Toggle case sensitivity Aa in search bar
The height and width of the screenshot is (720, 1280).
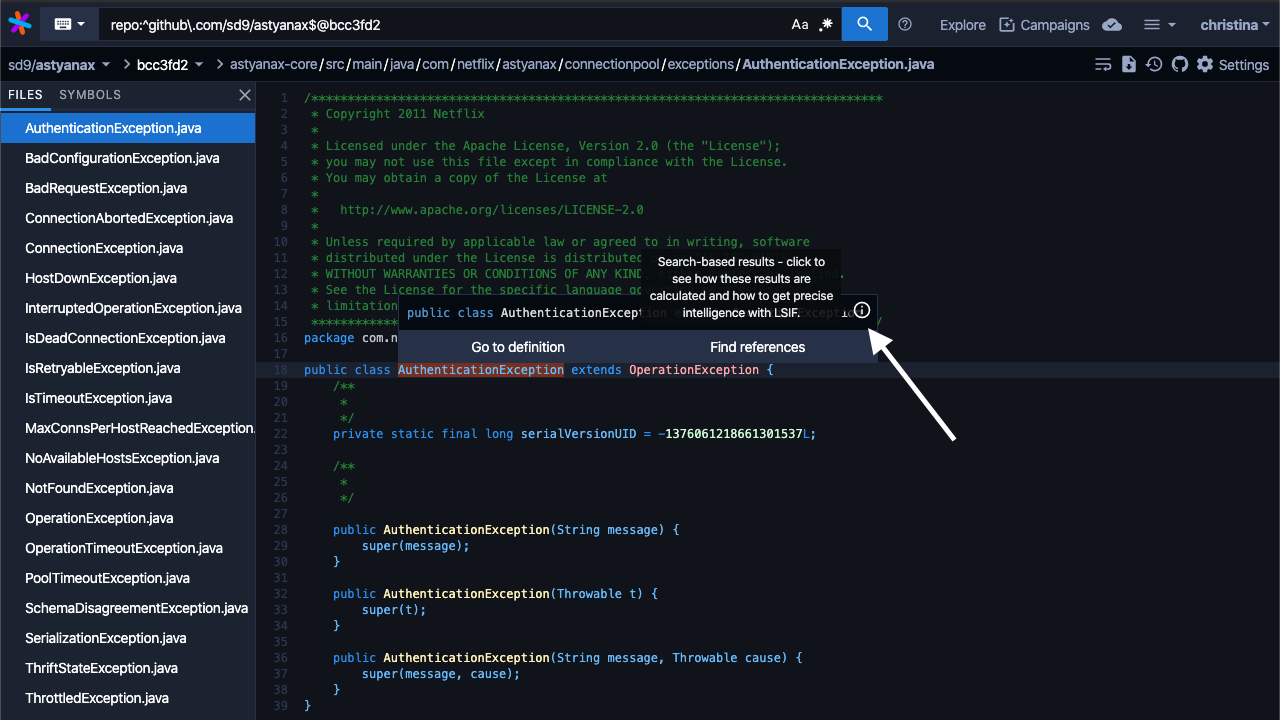pos(800,24)
